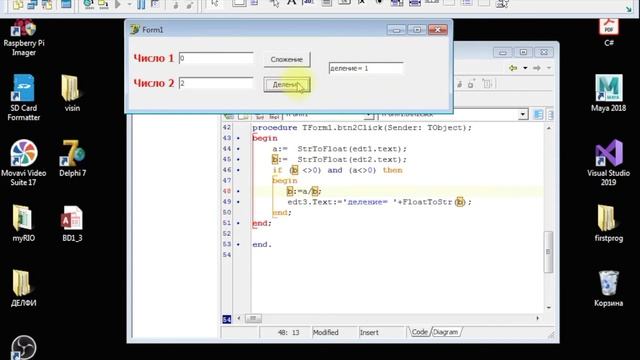Open the BD1_3 Access database file
The image size is (640, 360).
tap(72, 223)
